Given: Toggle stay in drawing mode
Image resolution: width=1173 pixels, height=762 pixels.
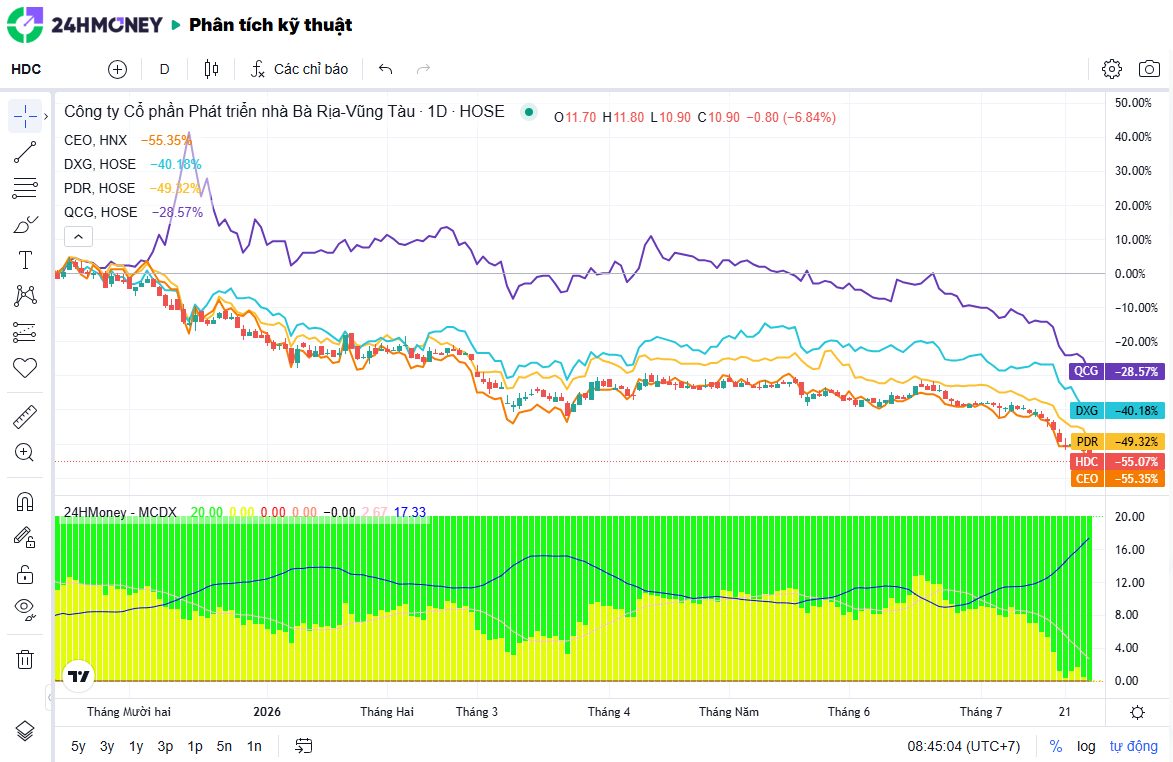Looking at the screenshot, I should click(x=25, y=538).
